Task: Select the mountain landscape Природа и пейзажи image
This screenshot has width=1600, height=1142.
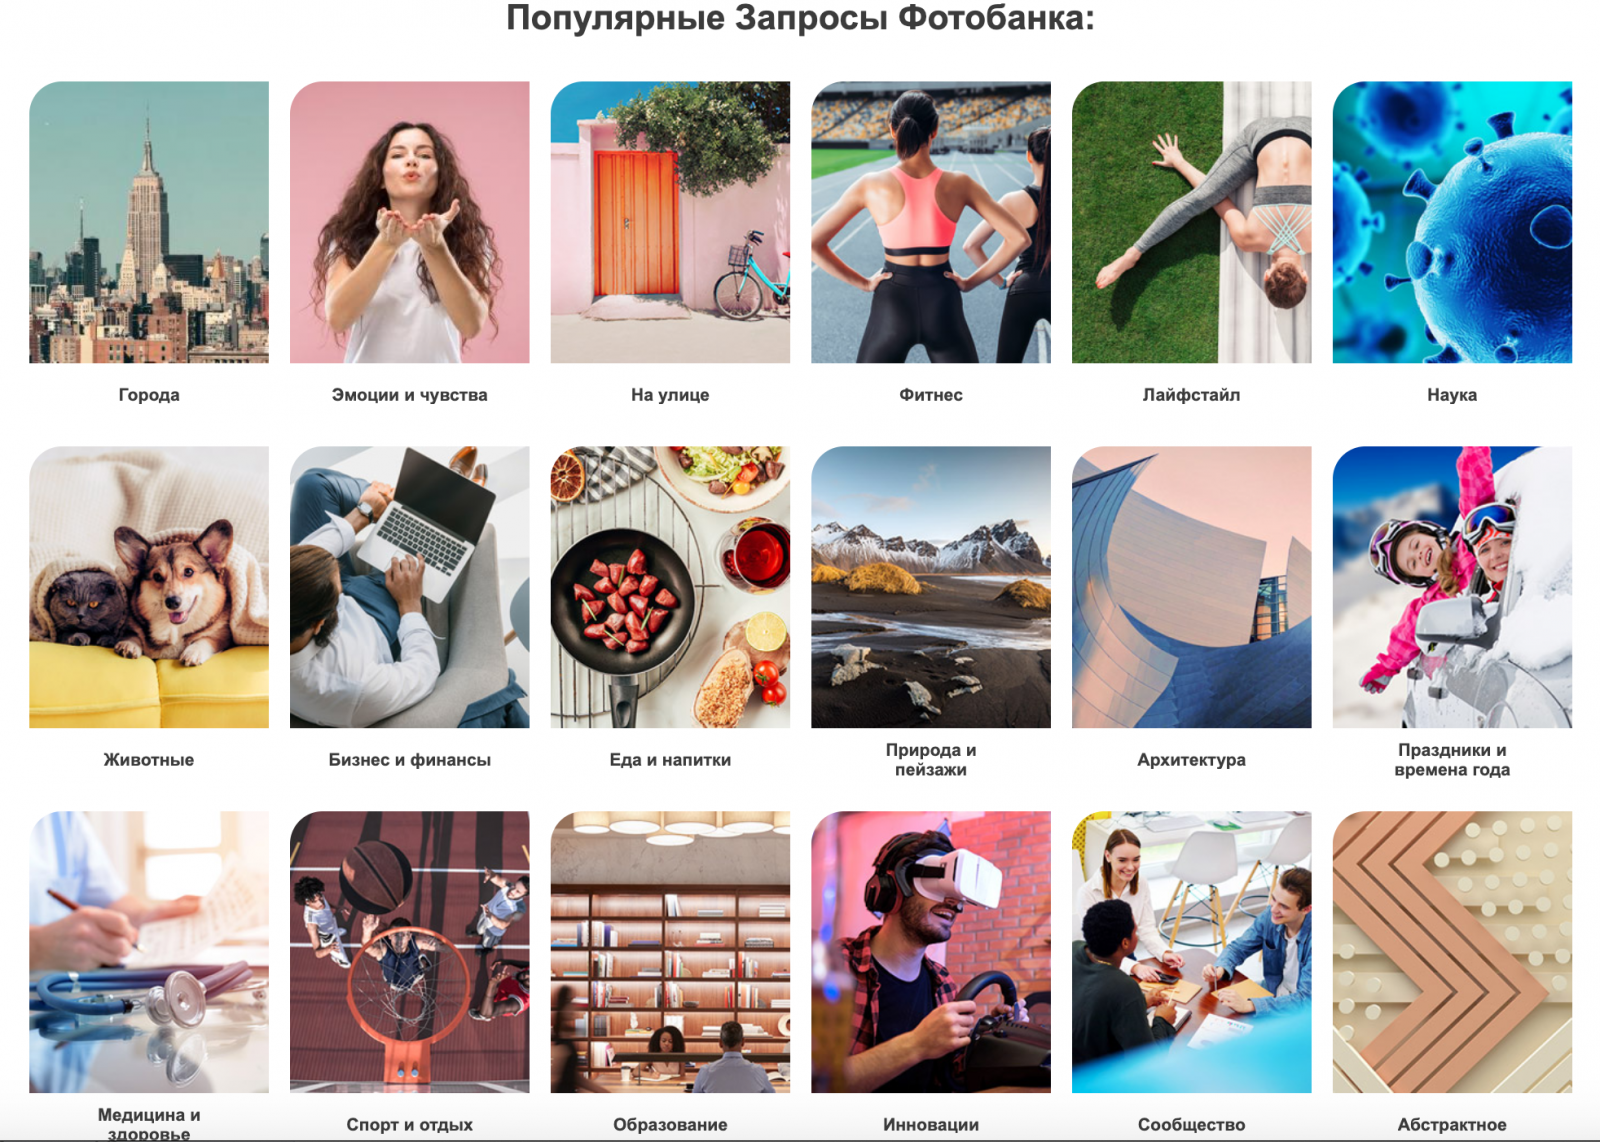Action: coord(931,587)
